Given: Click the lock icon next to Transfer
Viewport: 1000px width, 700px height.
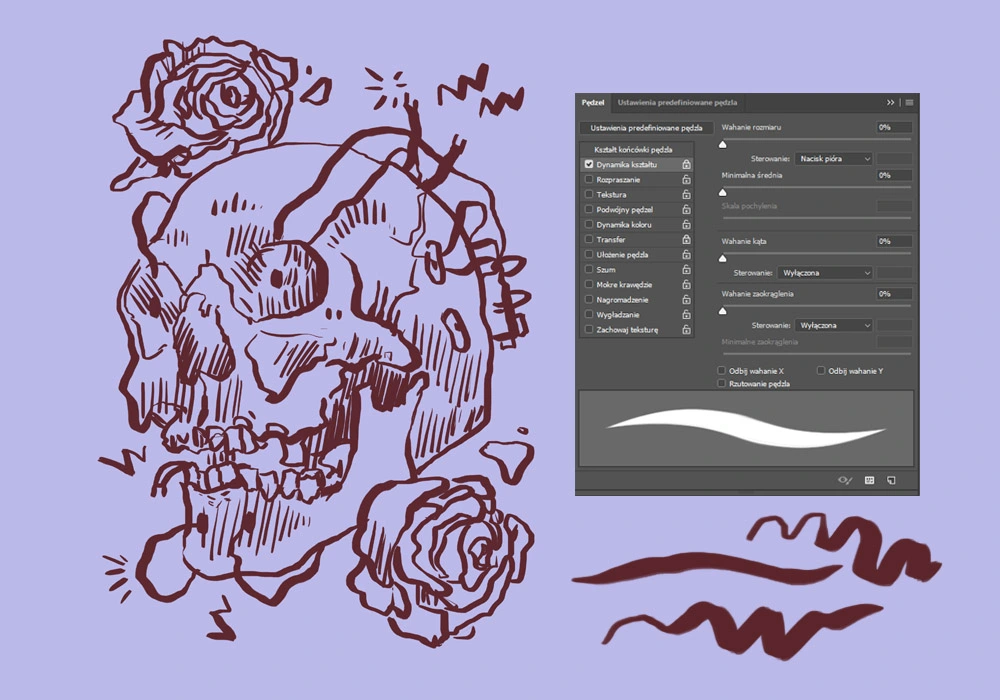Looking at the screenshot, I should (x=686, y=239).
